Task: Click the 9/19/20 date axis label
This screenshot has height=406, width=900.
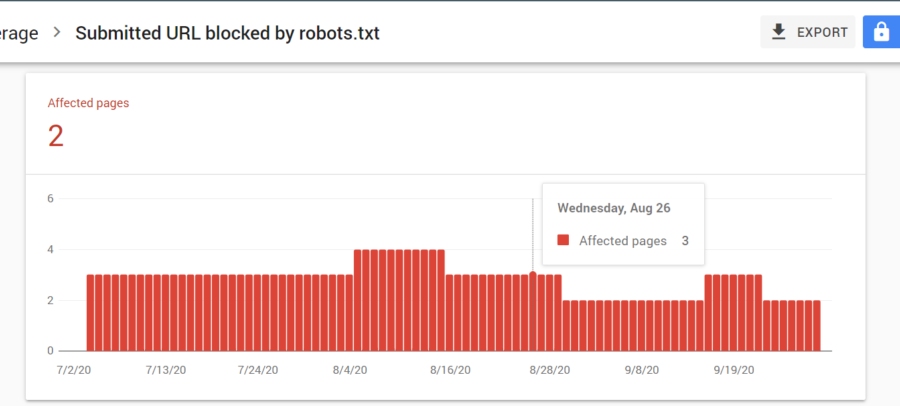Action: 733,370
